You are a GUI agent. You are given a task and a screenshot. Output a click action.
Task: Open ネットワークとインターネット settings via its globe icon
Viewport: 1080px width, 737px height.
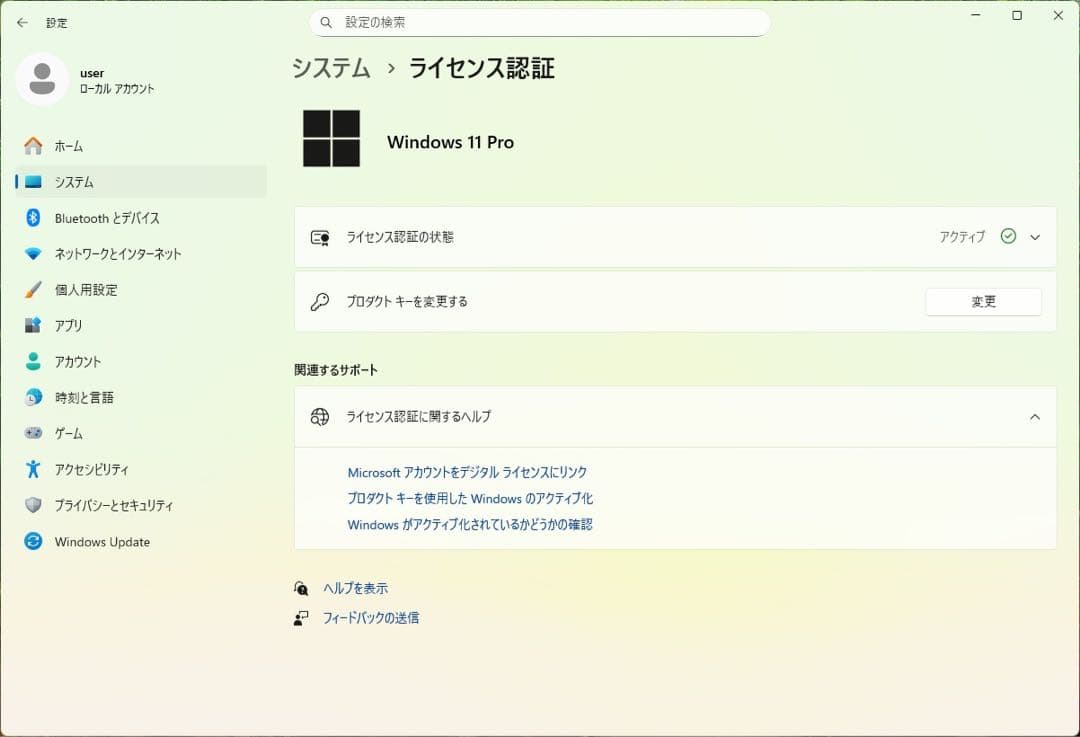point(32,254)
